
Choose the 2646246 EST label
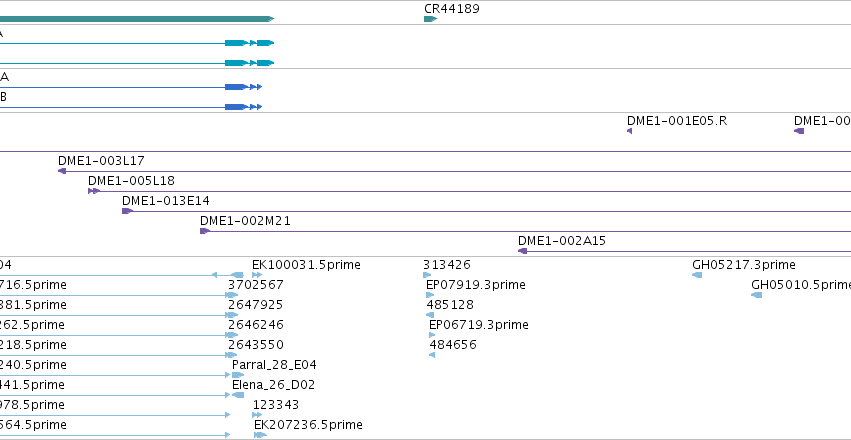[256, 324]
